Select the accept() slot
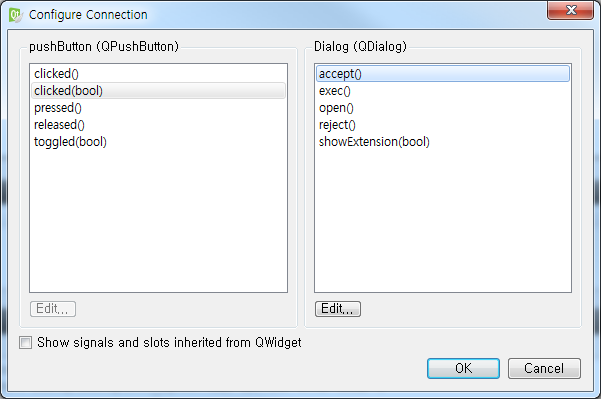The width and height of the screenshot is (601, 399). coord(443,74)
